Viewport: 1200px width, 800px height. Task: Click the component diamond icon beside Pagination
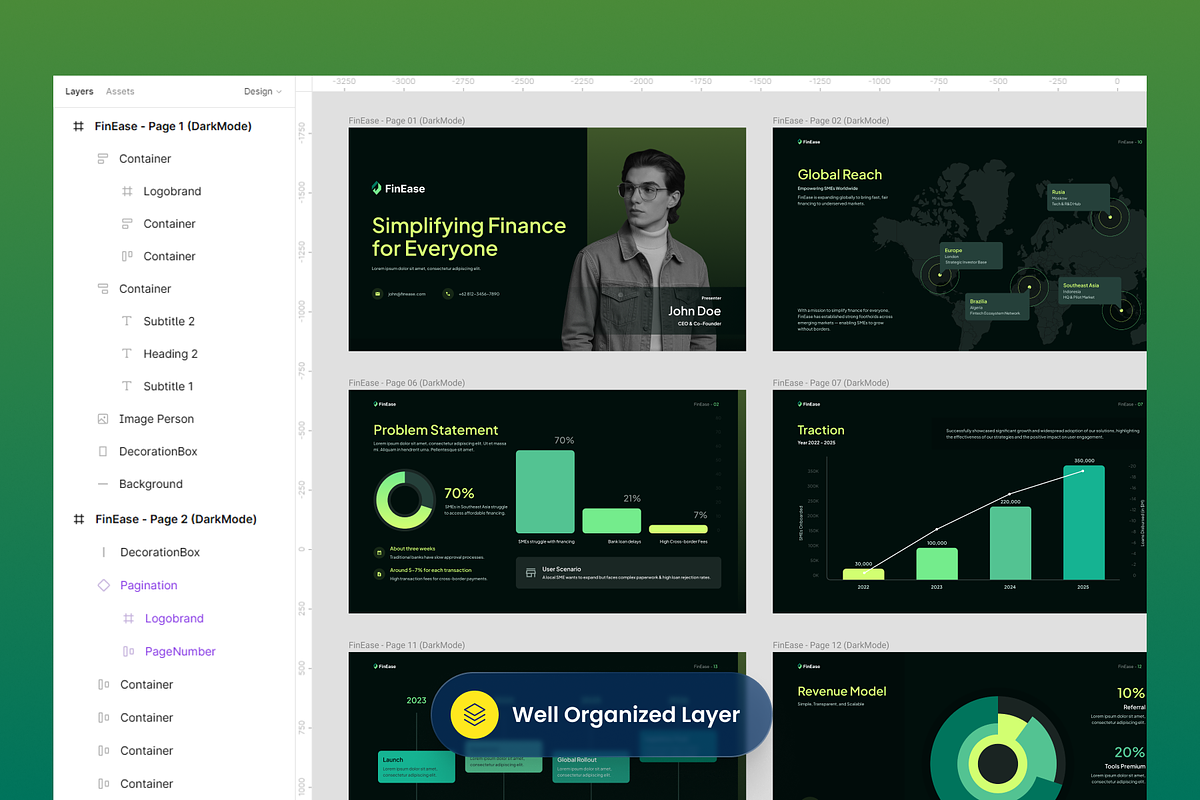tap(104, 585)
